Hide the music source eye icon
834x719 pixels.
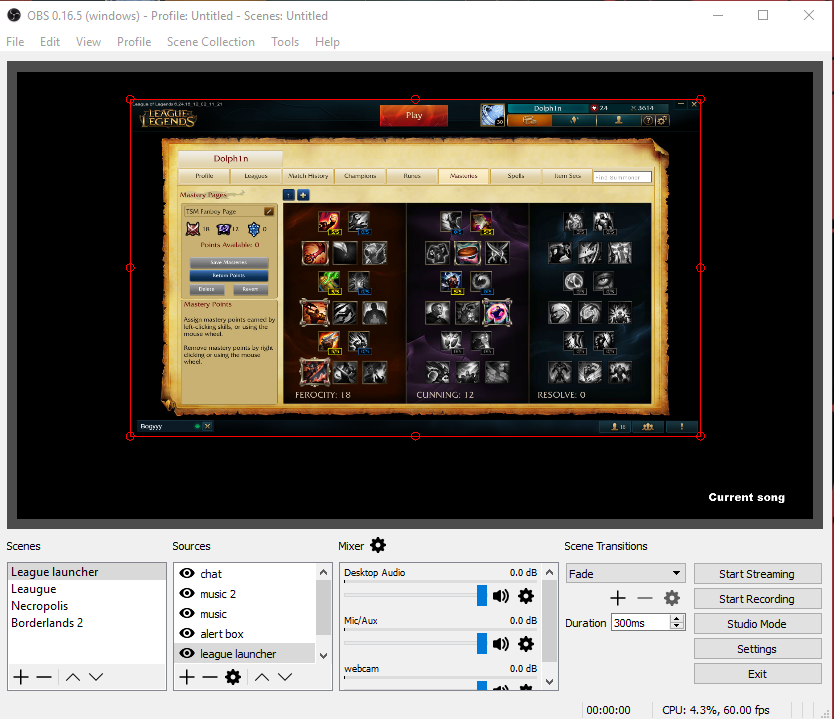tap(187, 613)
